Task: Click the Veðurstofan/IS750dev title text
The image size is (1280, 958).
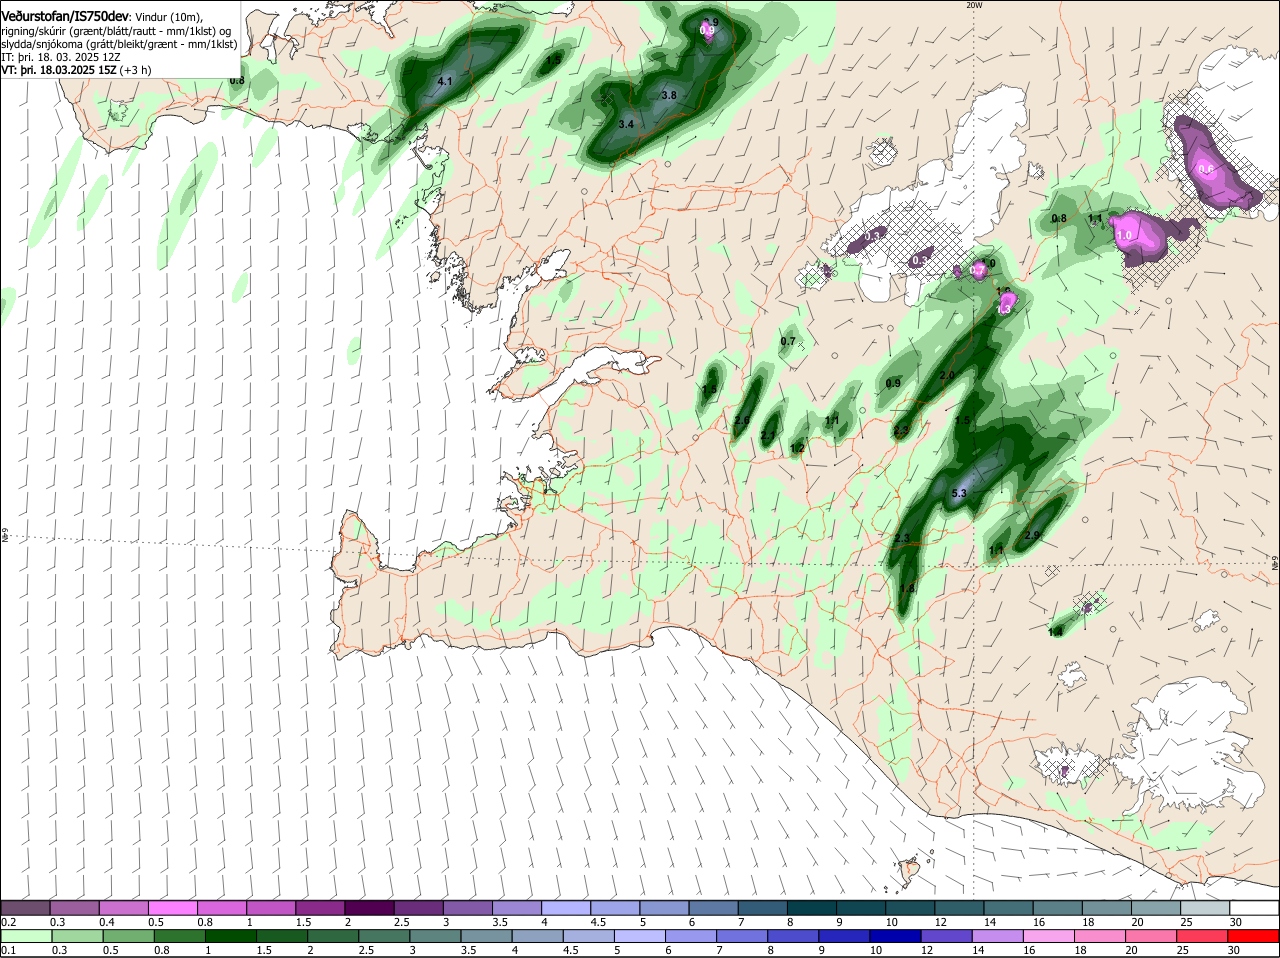Action: click(x=65, y=16)
